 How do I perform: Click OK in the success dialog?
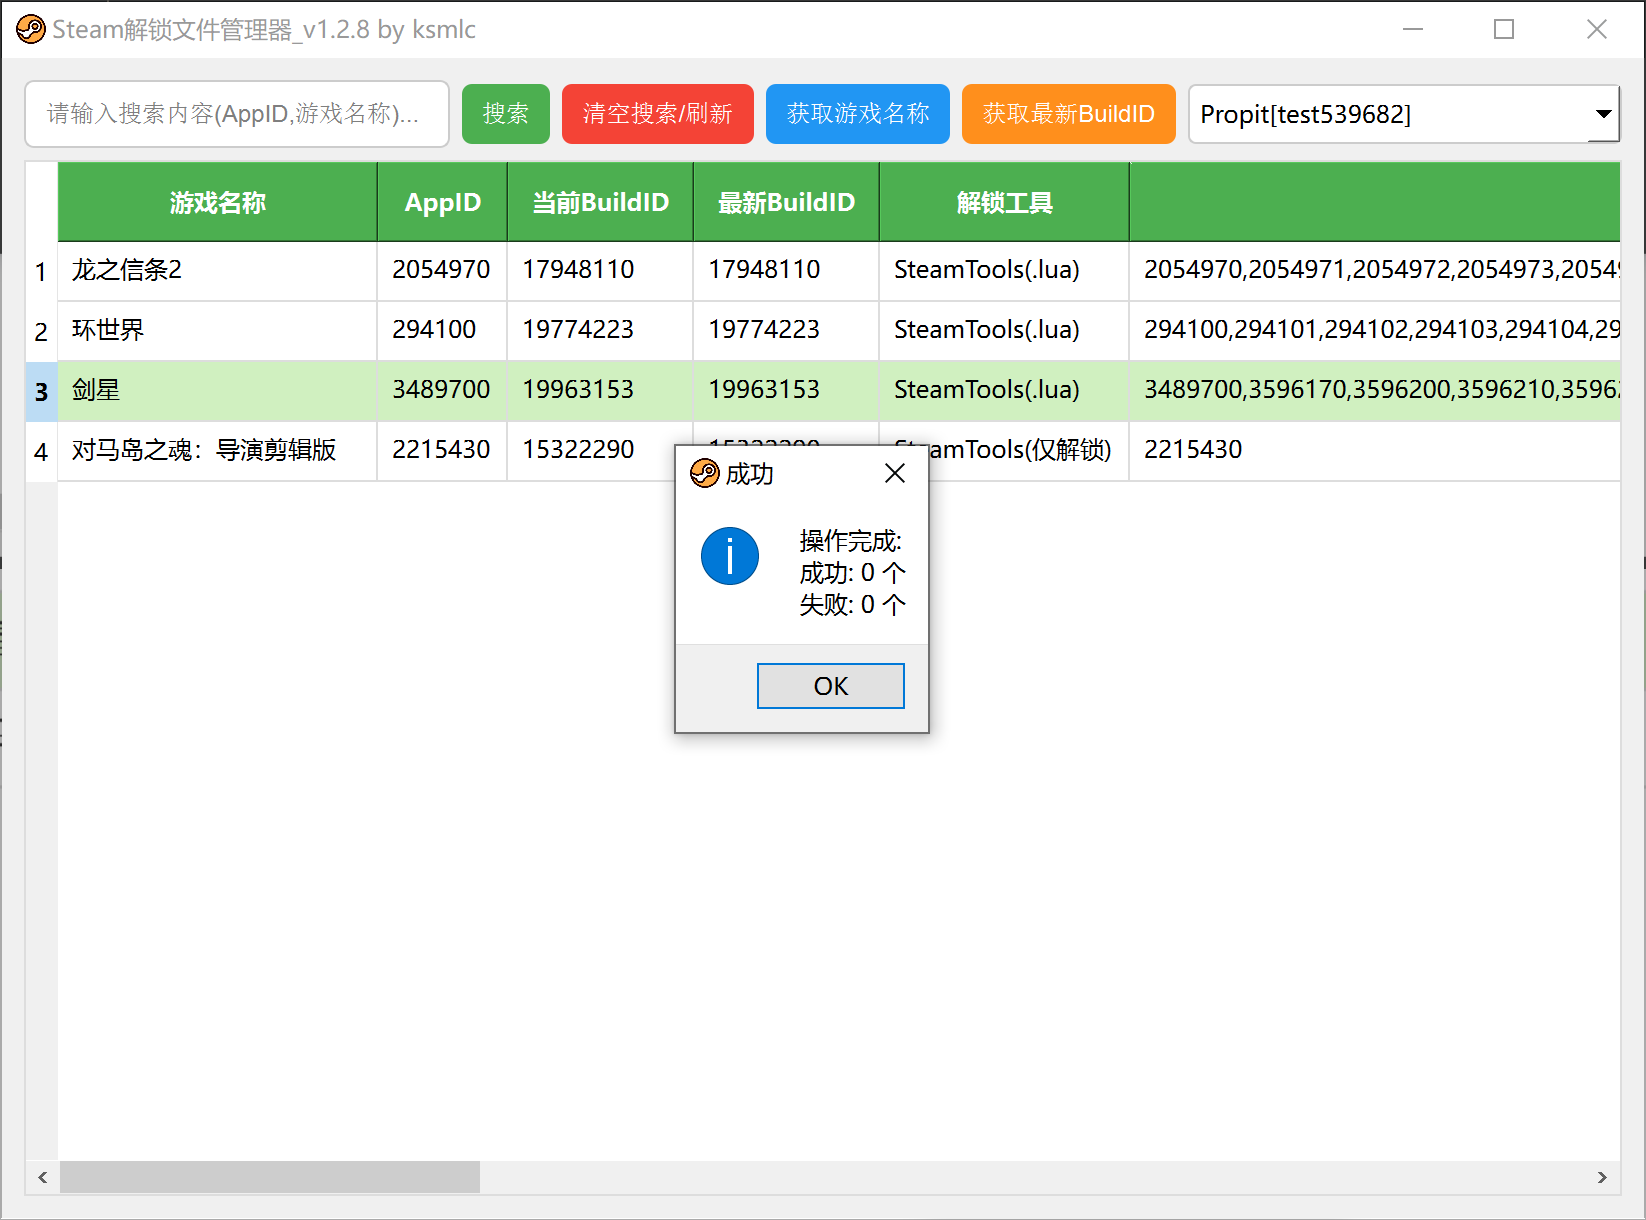click(830, 686)
